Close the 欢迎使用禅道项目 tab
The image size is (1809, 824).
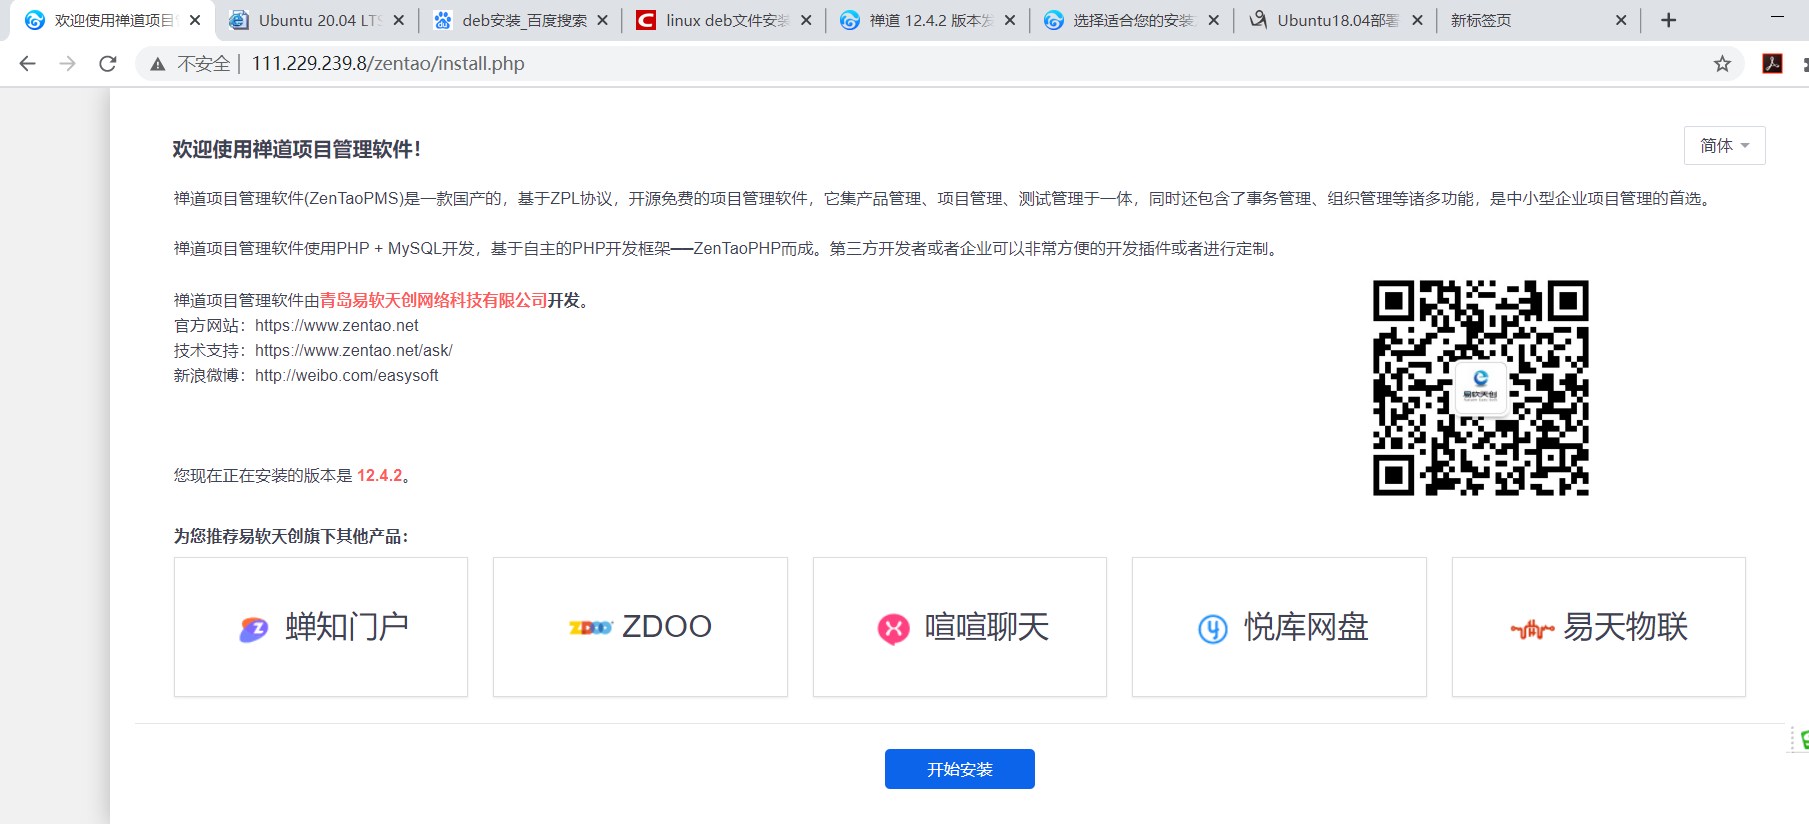pyautogui.click(x=195, y=20)
